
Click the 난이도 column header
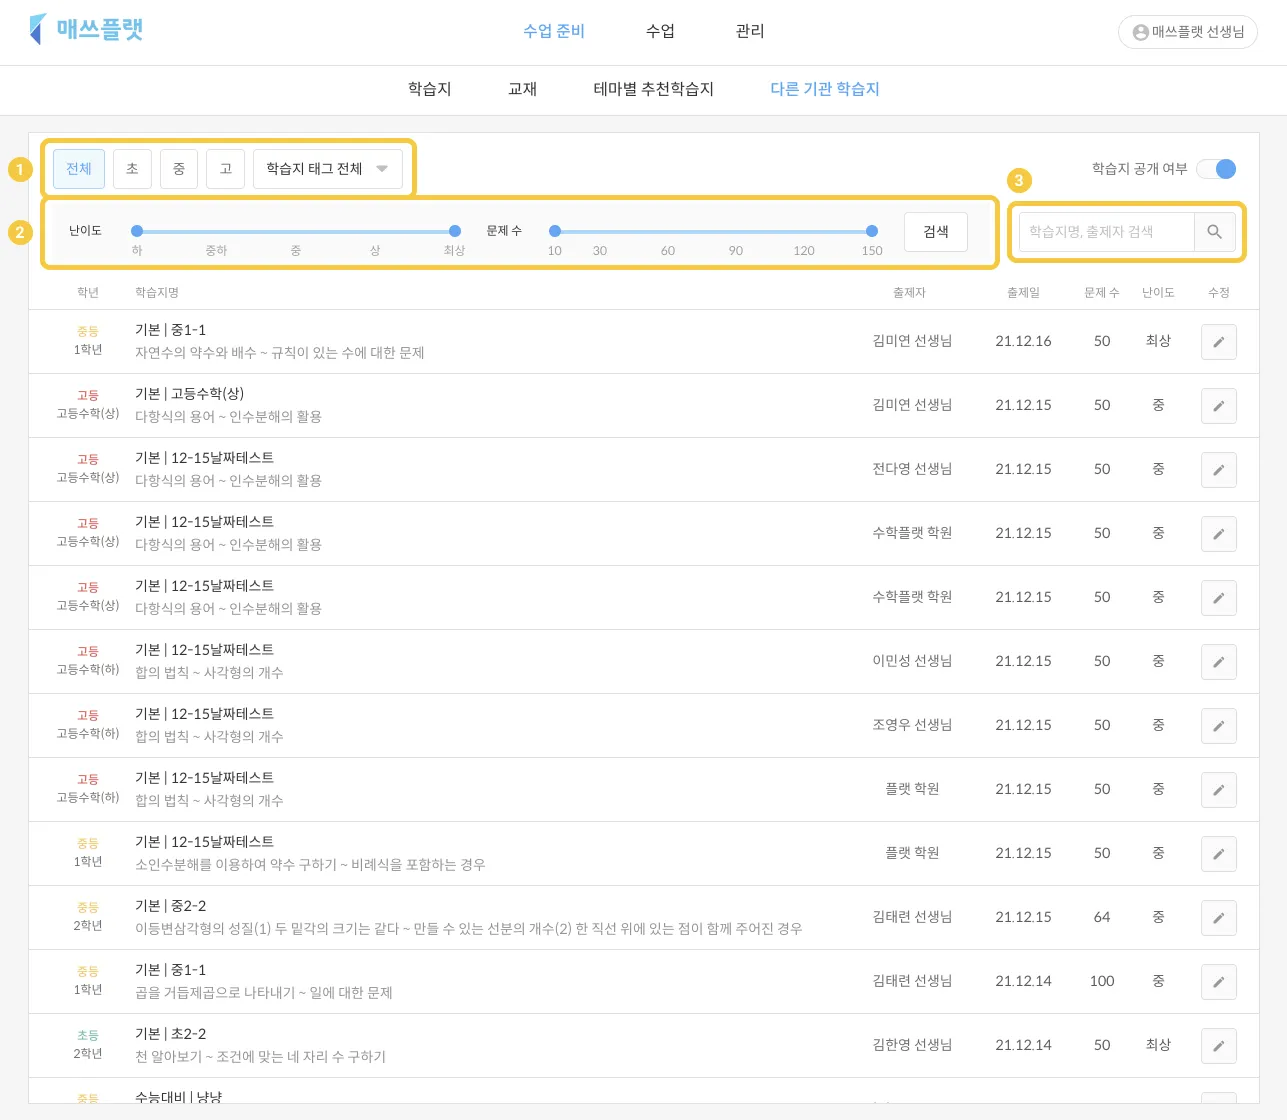pos(1158,293)
